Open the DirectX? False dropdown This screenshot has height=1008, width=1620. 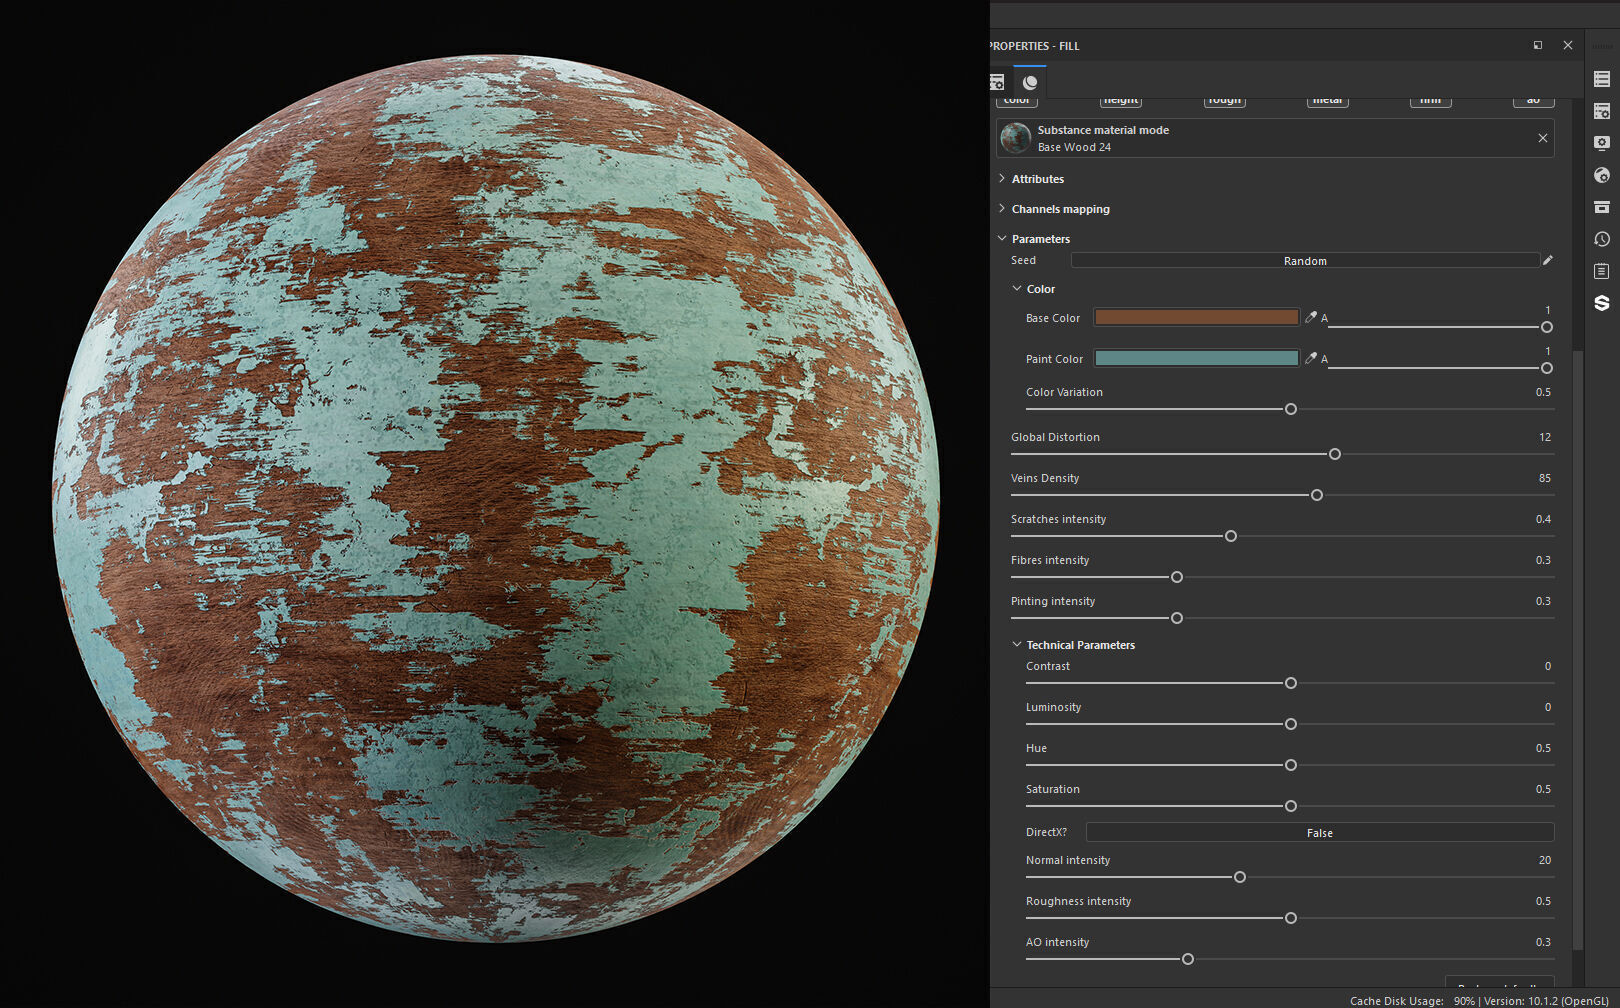[1320, 832]
